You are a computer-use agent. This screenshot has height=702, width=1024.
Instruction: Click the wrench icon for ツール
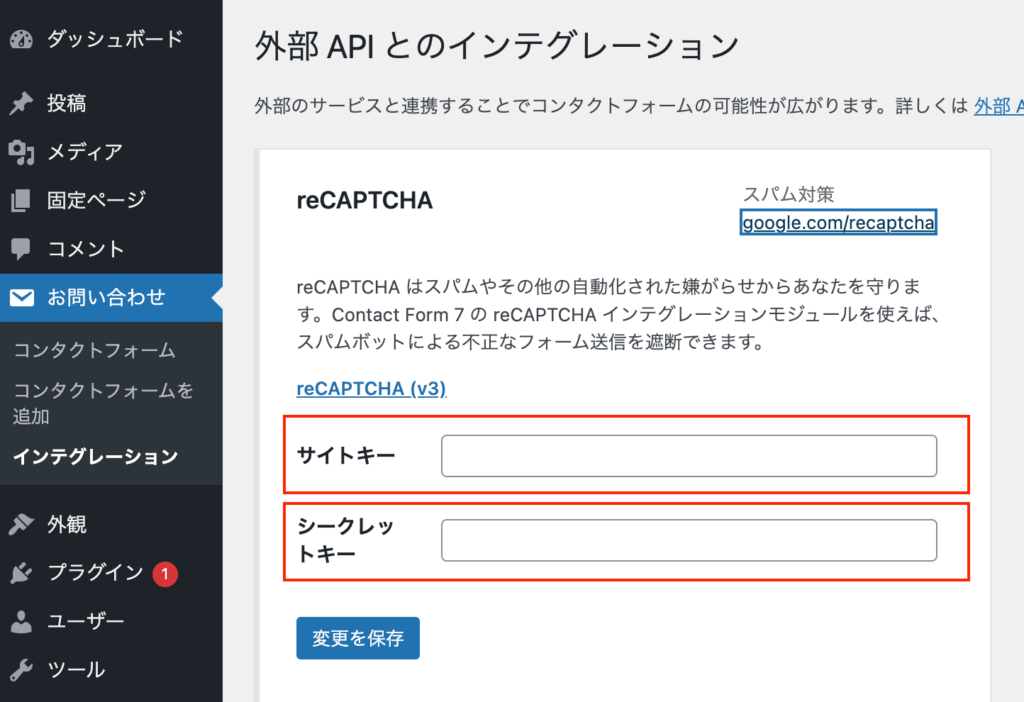[x=21, y=670]
